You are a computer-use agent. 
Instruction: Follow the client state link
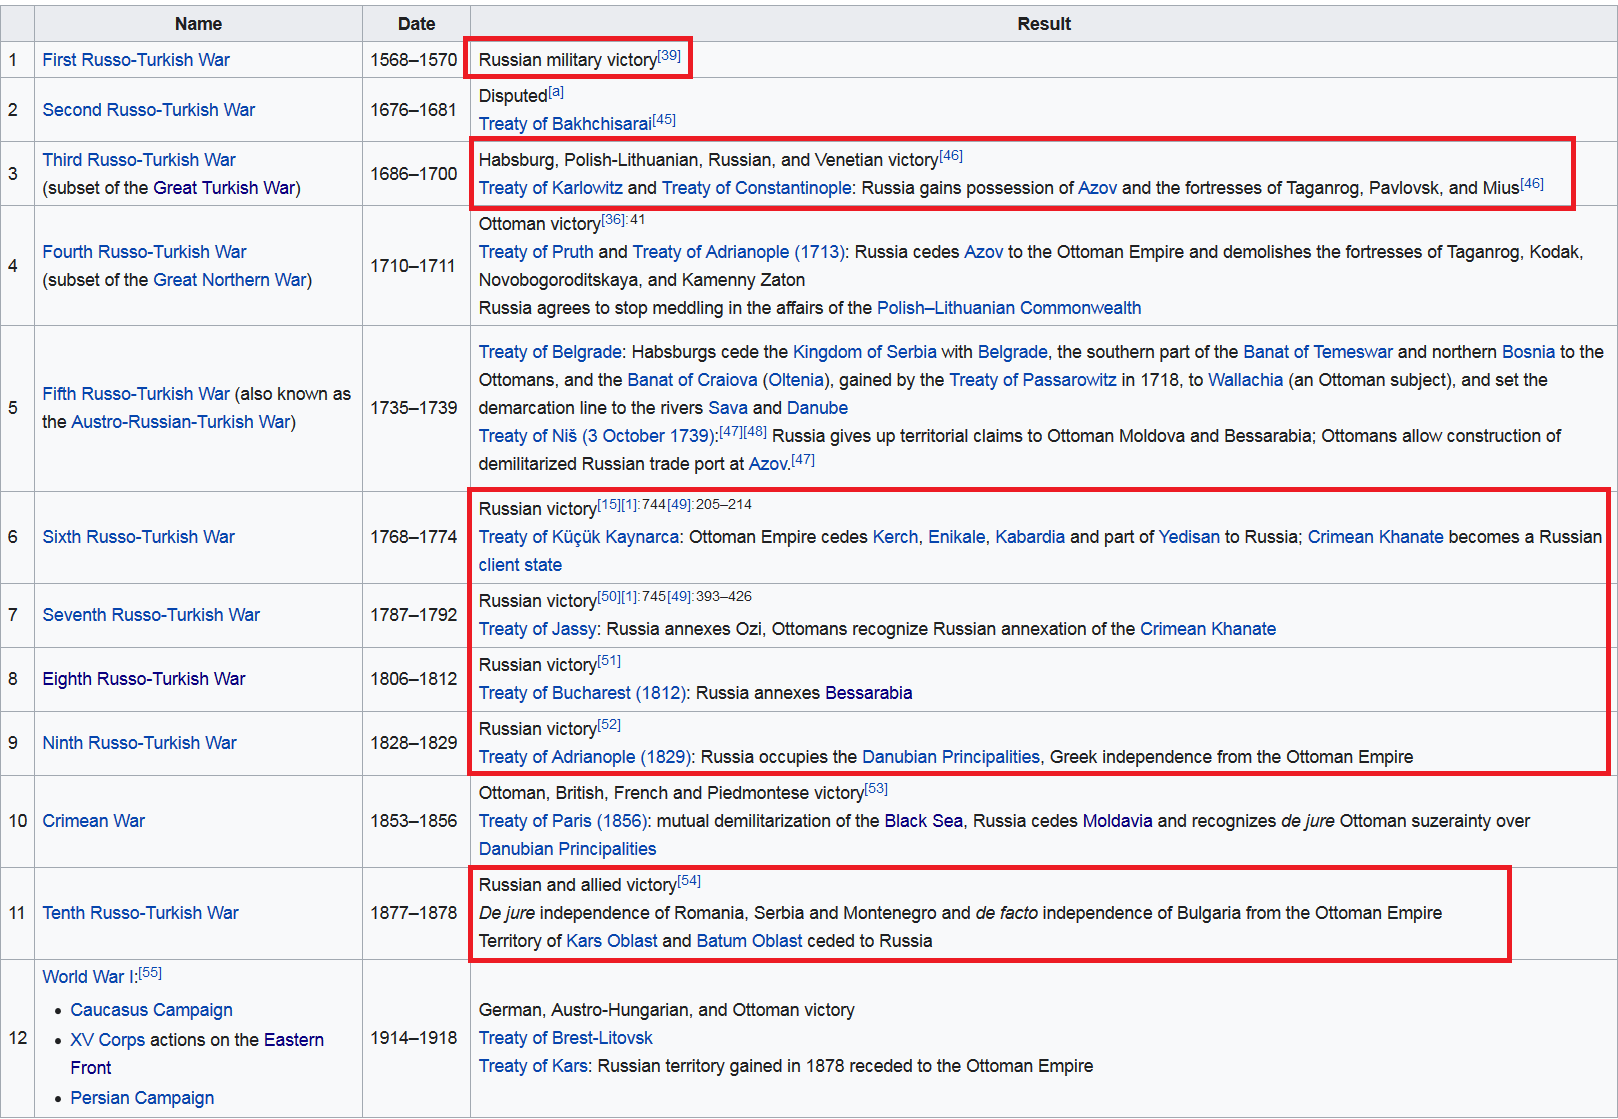coord(520,565)
